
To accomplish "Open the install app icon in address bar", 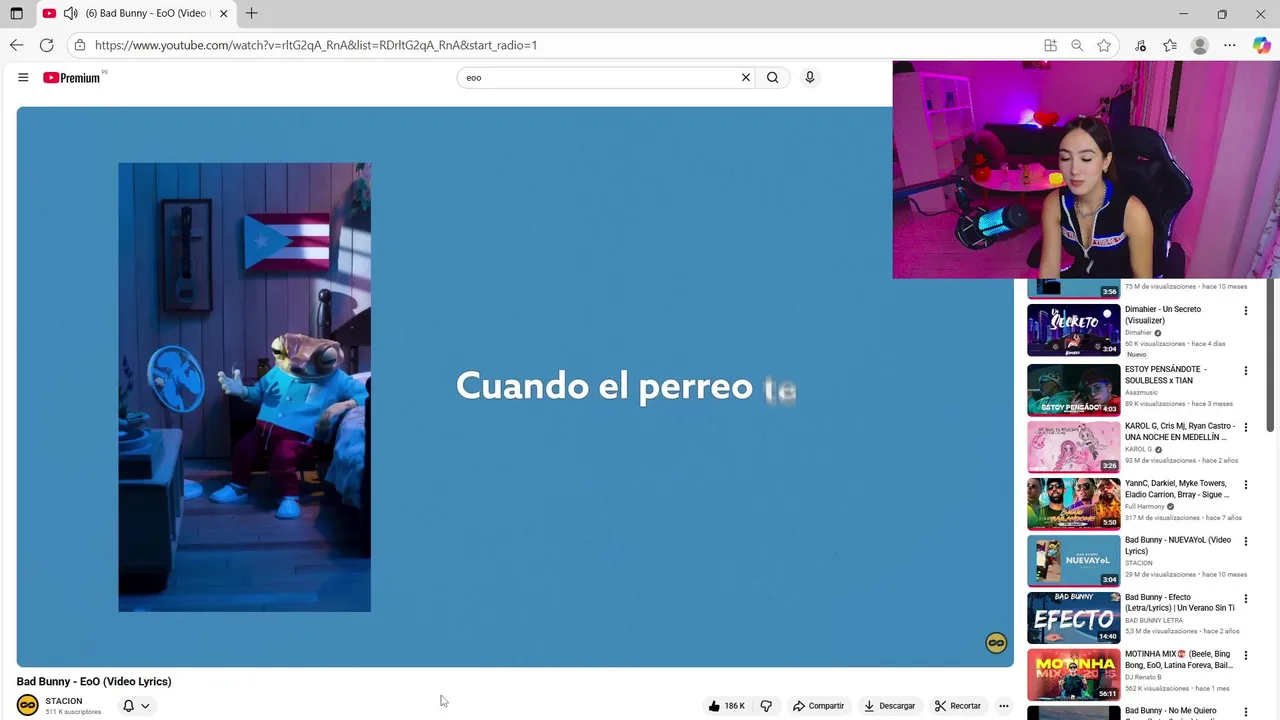I will [x=1050, y=45].
